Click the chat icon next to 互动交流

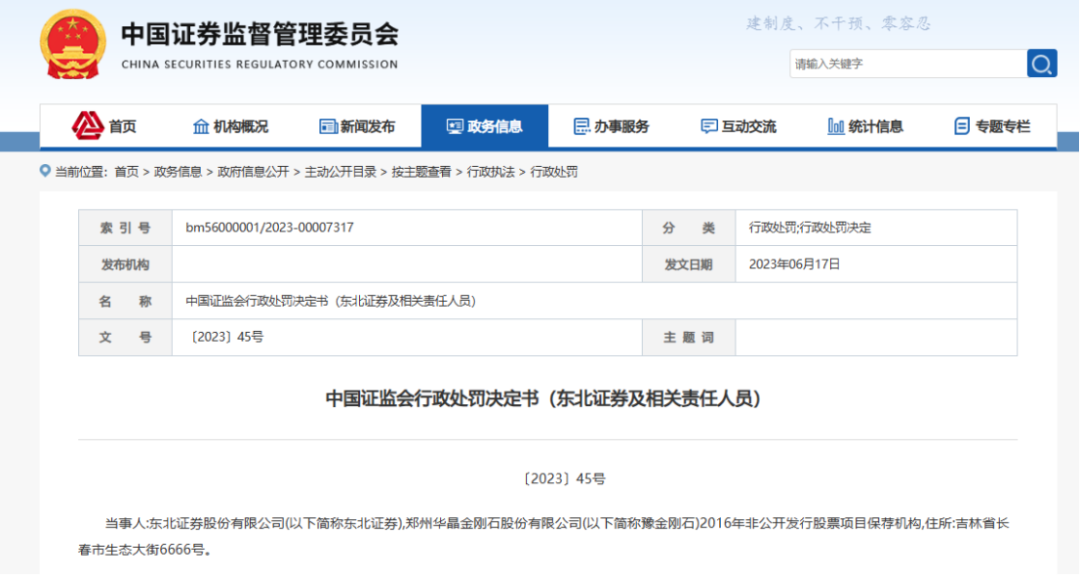709,127
